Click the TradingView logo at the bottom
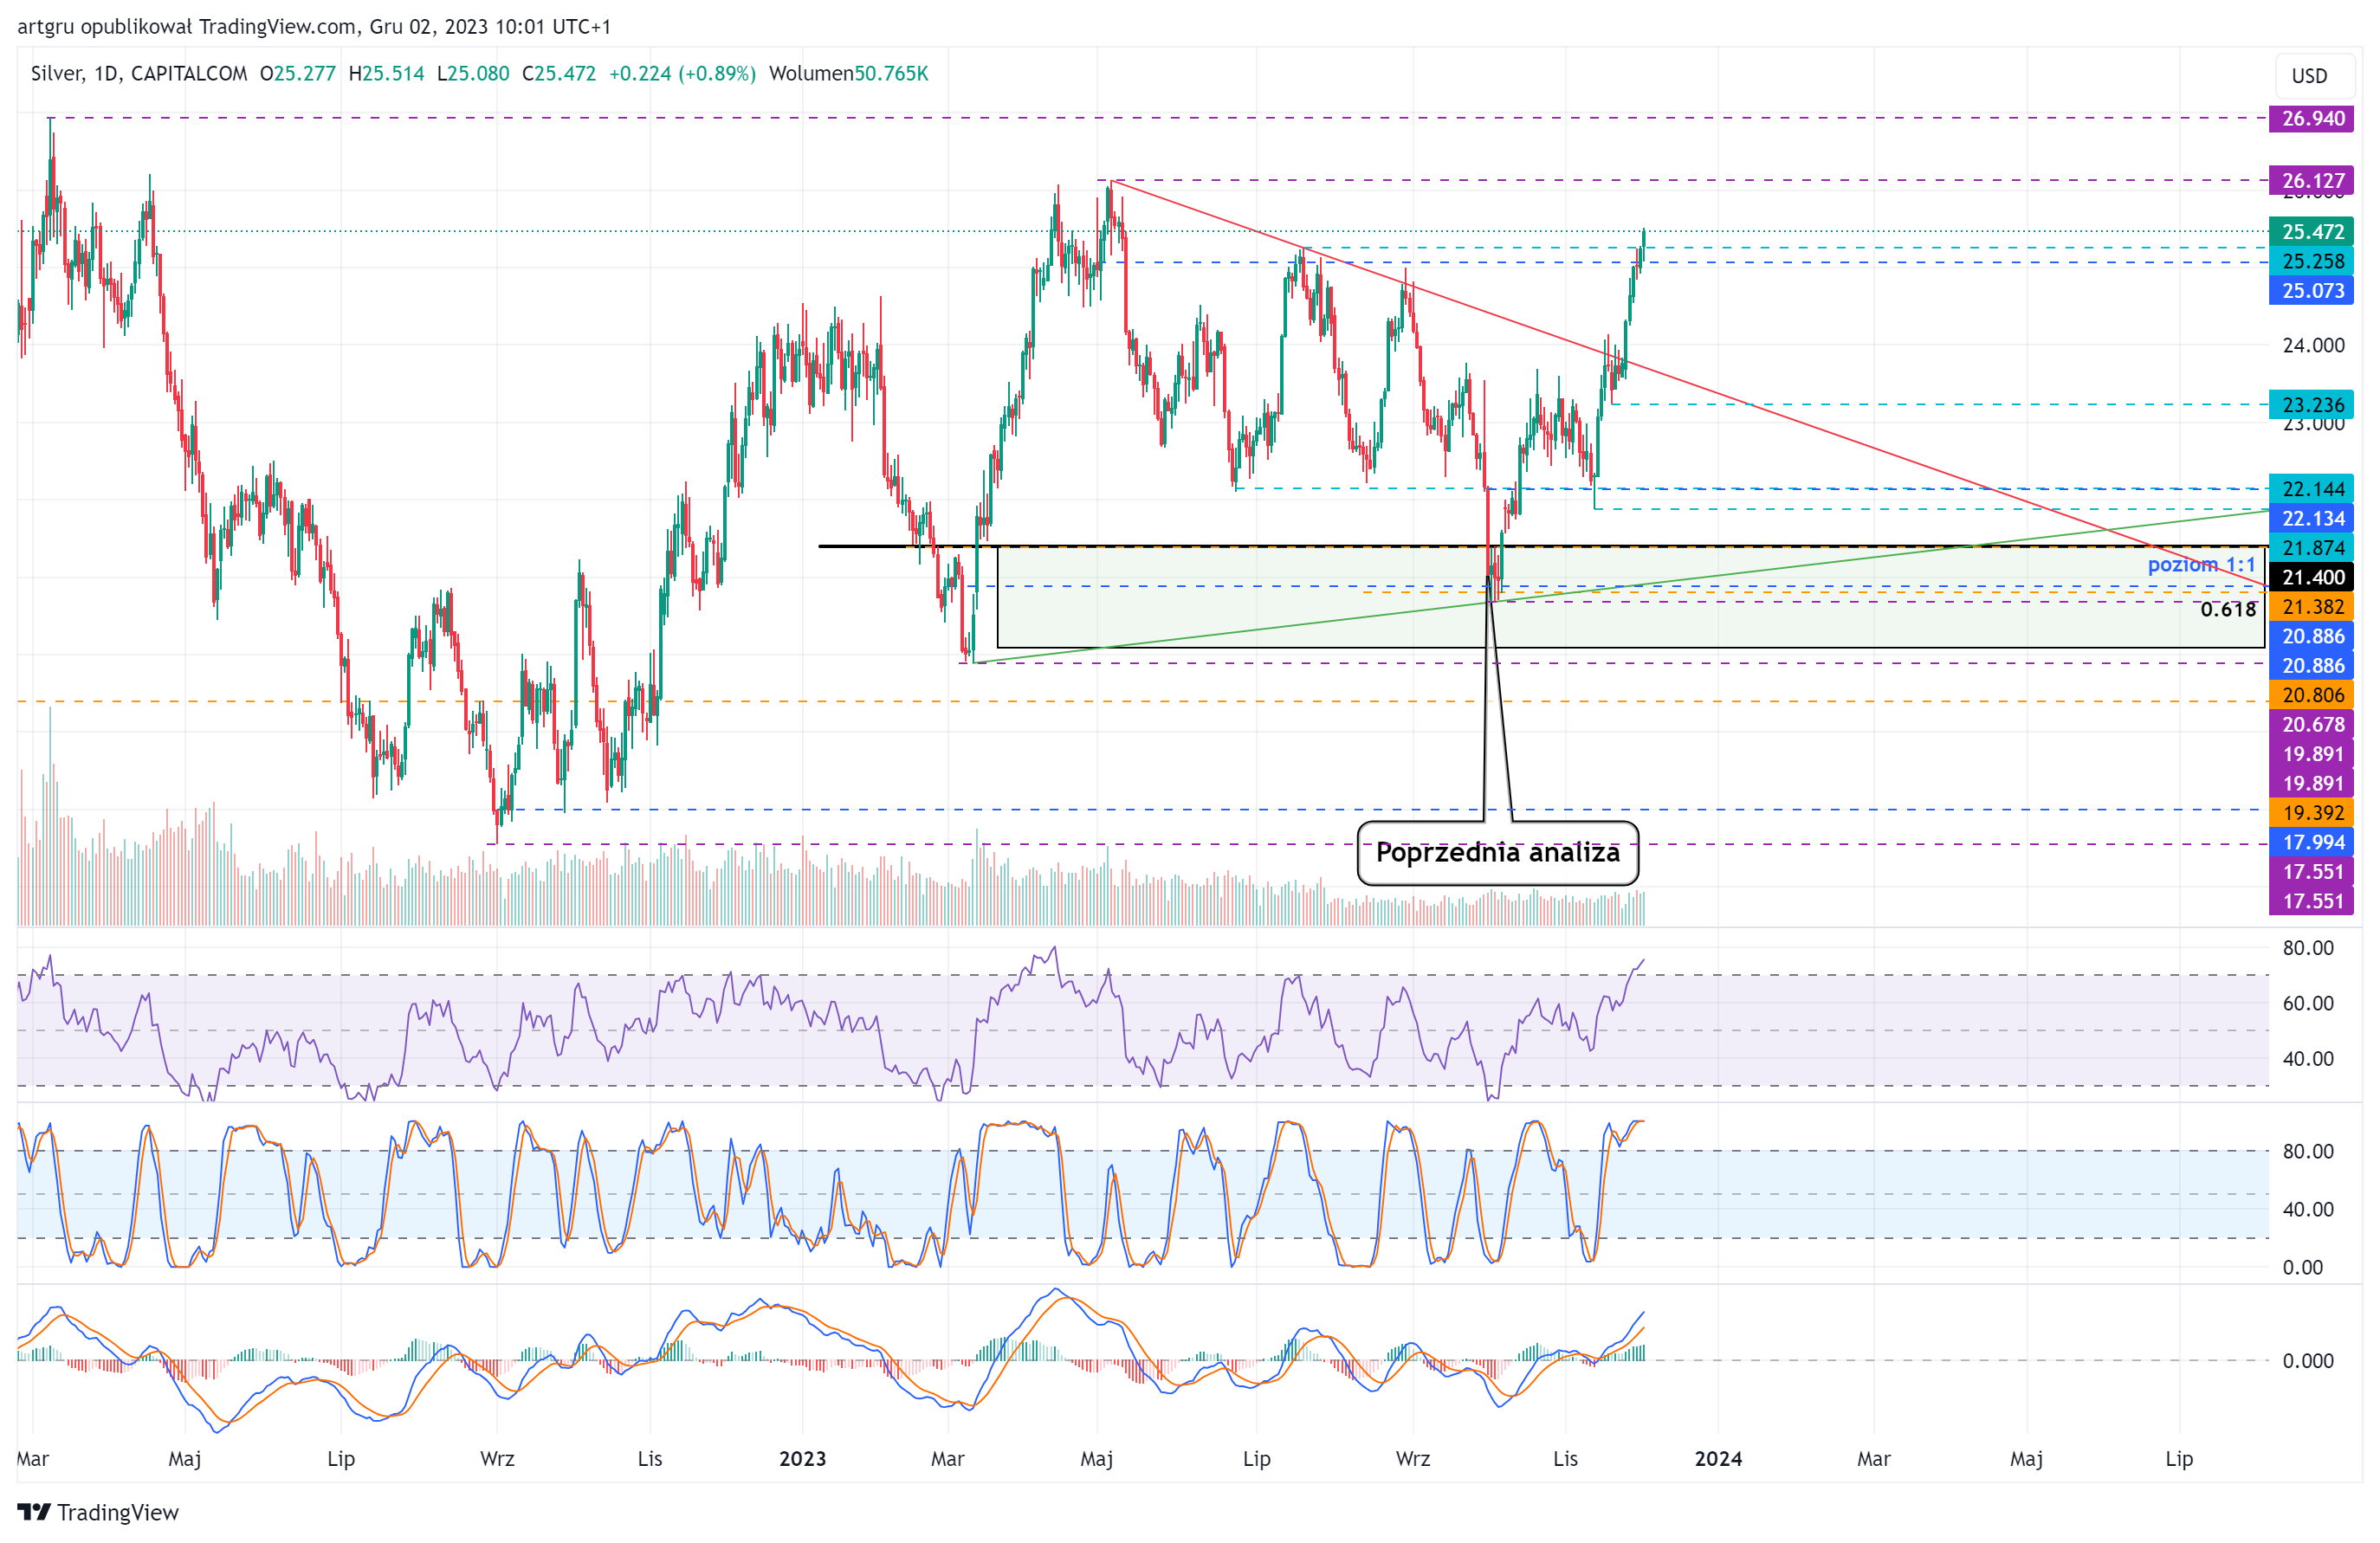This screenshot has height=1543, width=2380. coord(98,1511)
